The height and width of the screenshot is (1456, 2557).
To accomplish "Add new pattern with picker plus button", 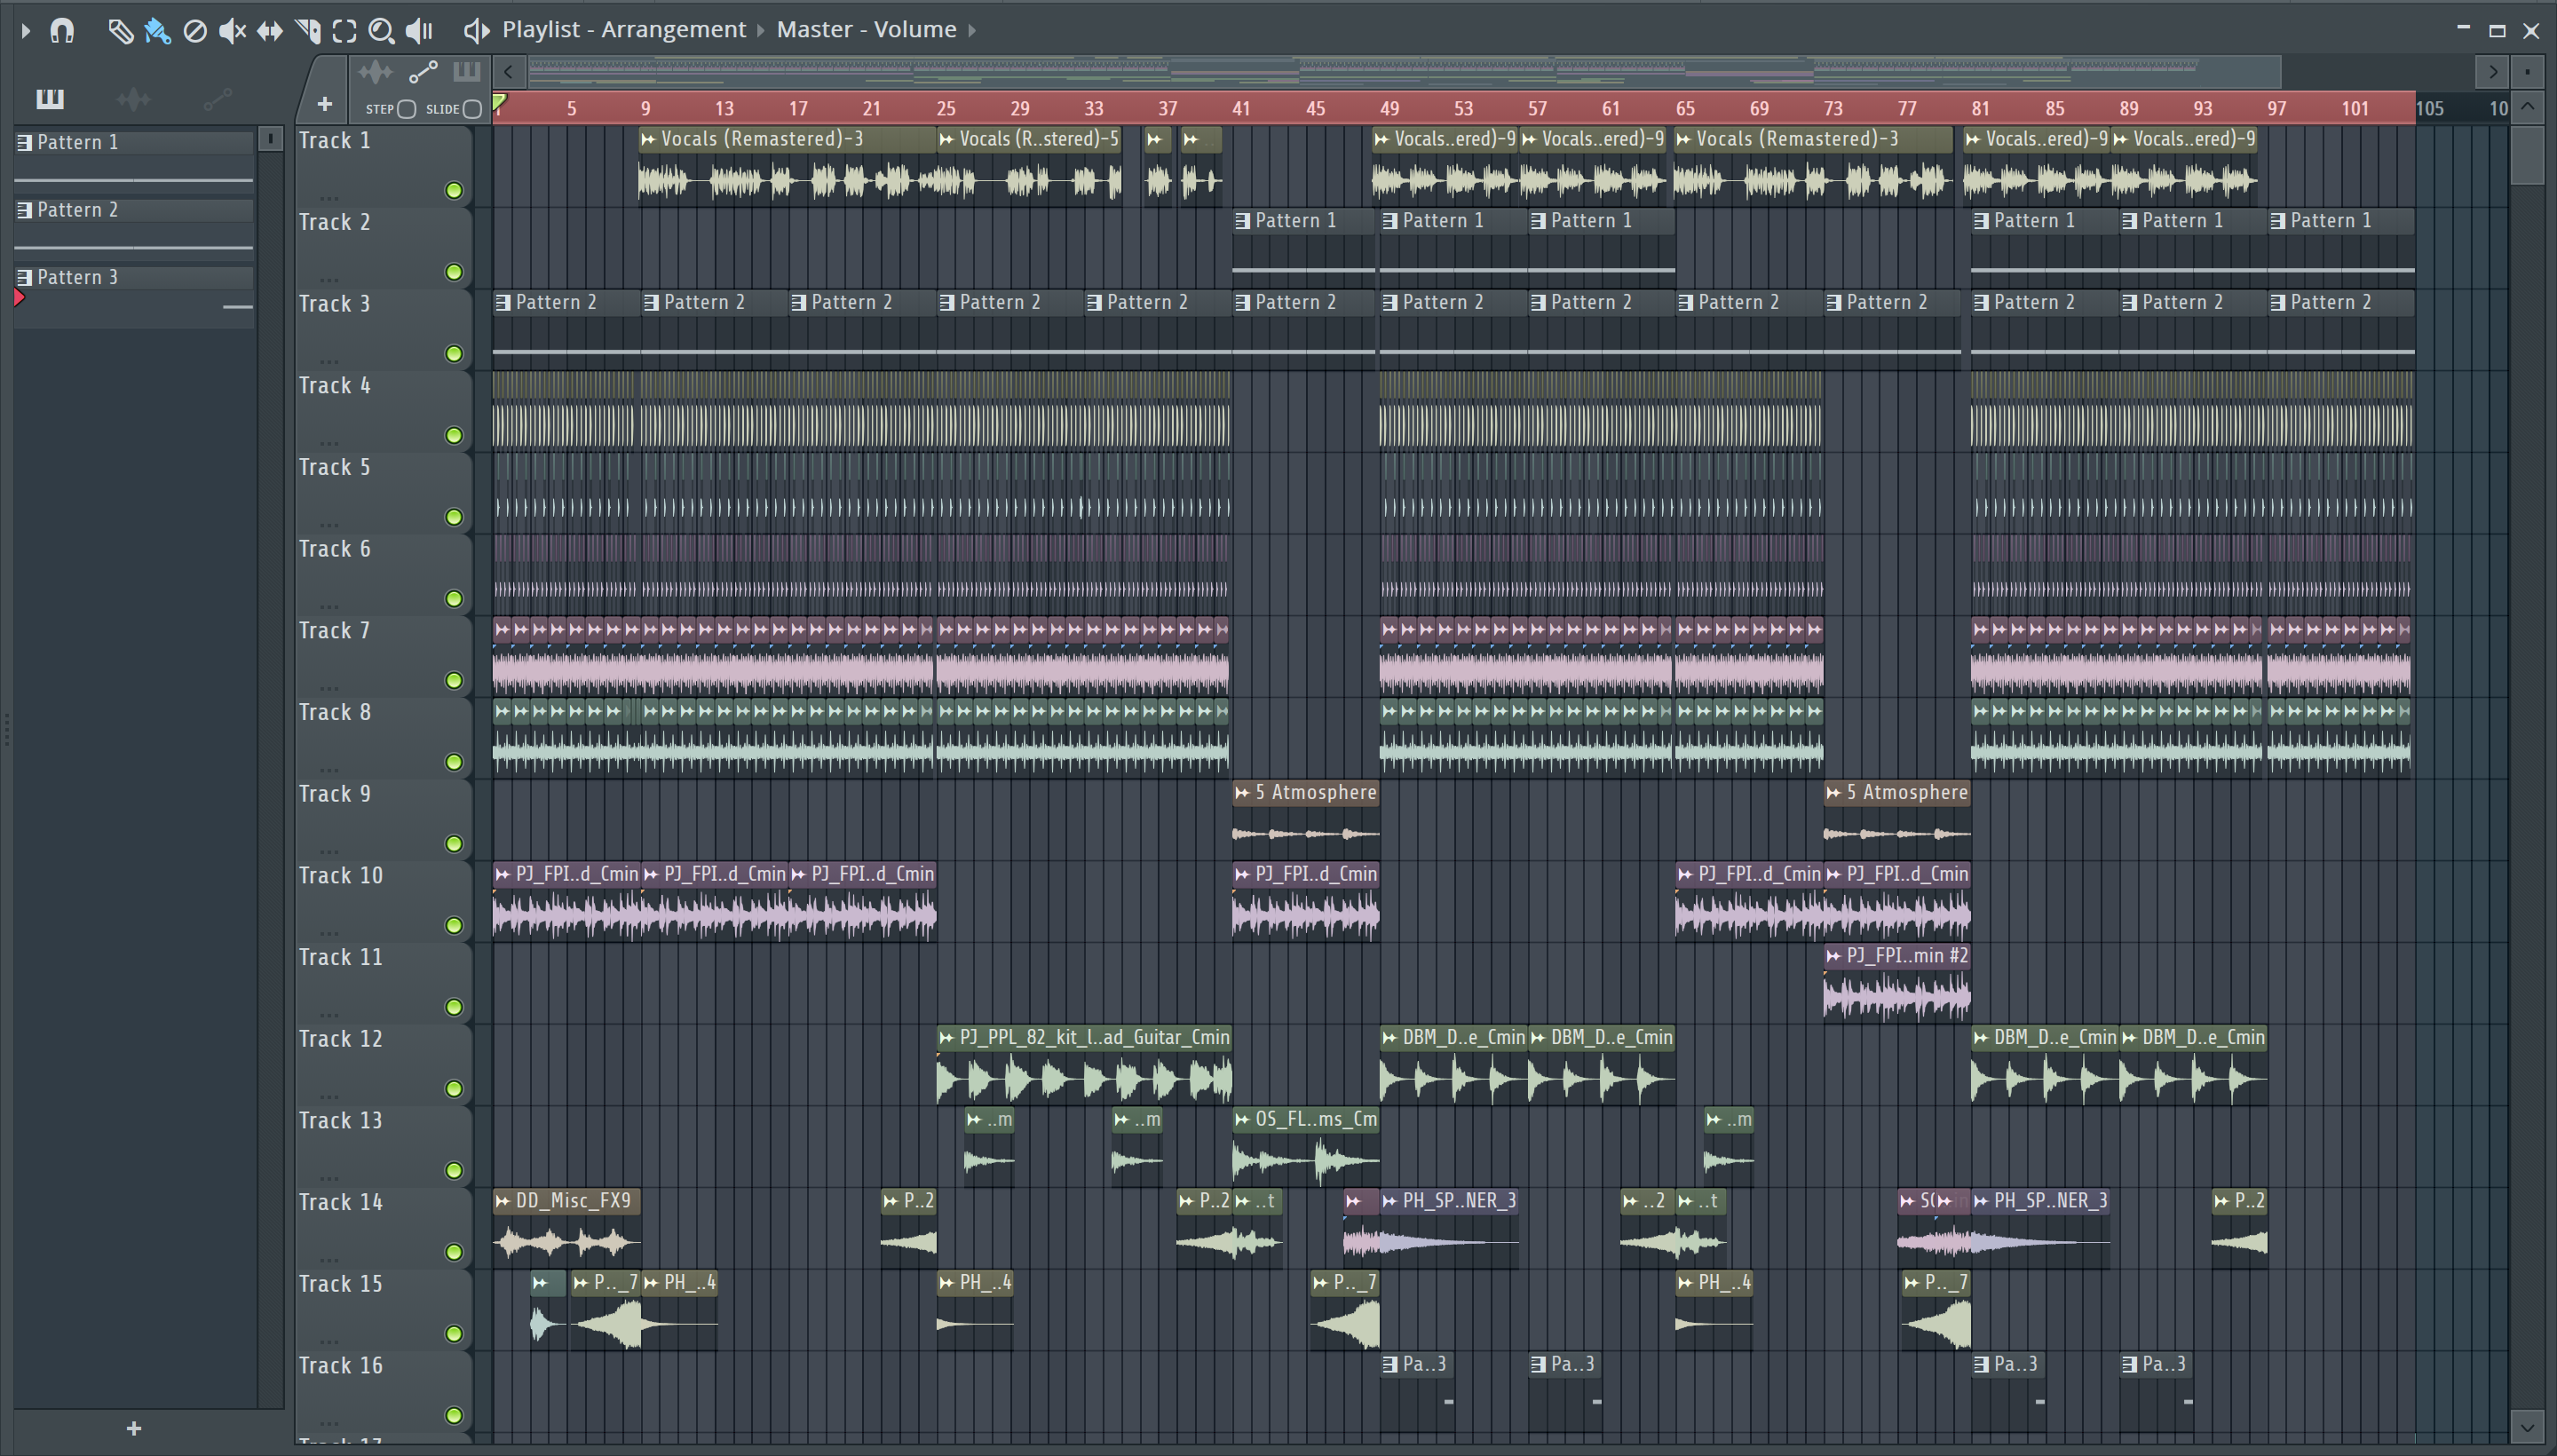I will [134, 1428].
